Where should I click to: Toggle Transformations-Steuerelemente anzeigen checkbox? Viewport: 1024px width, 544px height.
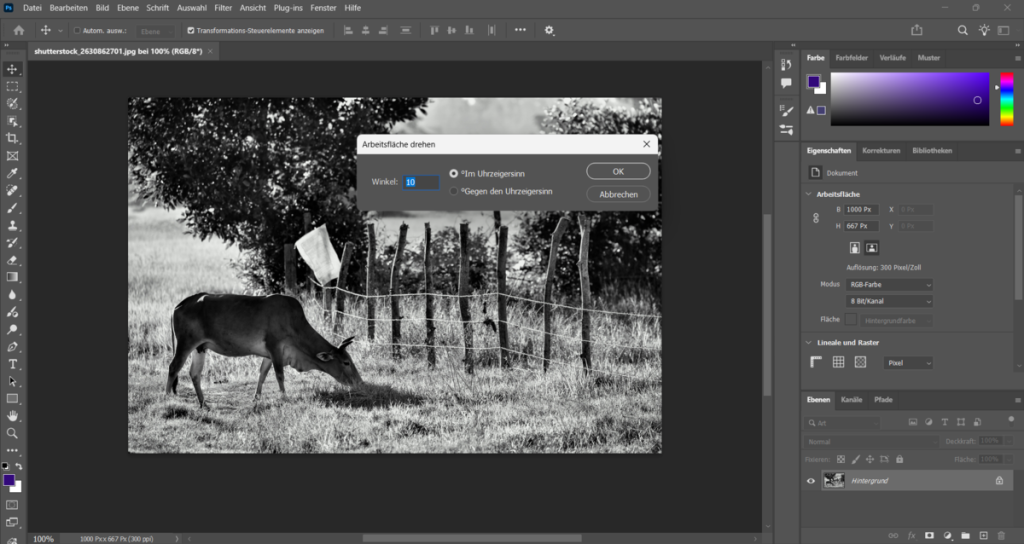pyautogui.click(x=191, y=31)
